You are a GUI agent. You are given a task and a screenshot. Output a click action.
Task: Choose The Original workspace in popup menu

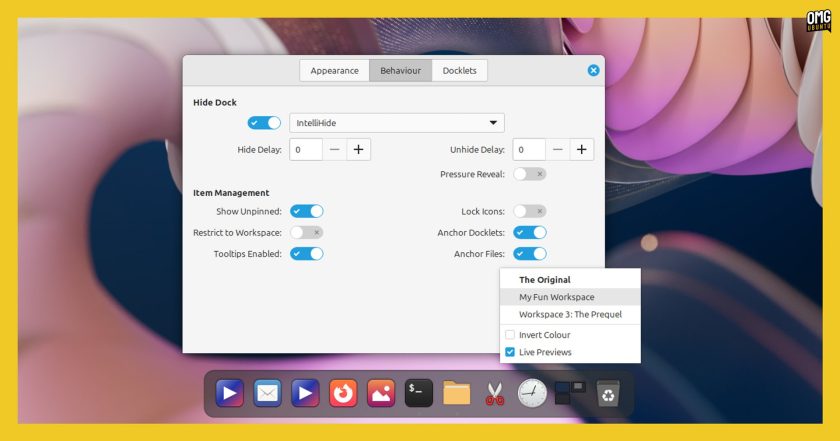[570, 280]
